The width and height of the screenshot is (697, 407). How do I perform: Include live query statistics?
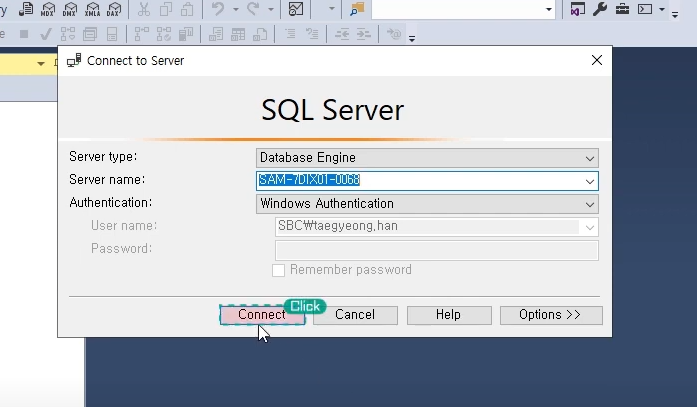click(164, 34)
